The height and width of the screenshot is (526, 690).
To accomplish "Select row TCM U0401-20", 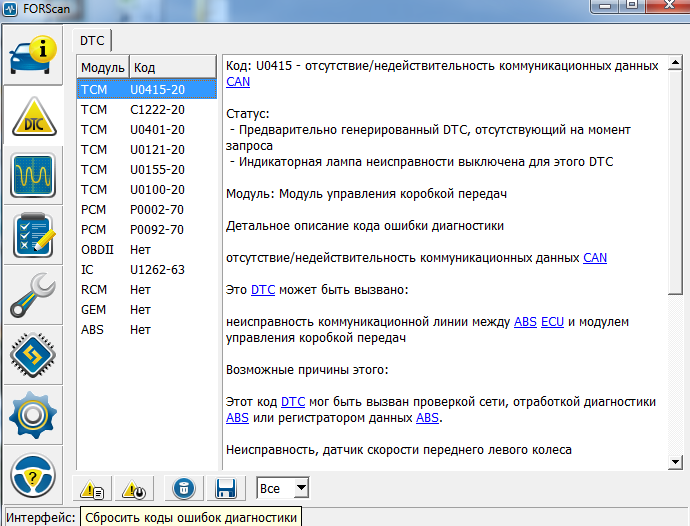I will click(147, 130).
